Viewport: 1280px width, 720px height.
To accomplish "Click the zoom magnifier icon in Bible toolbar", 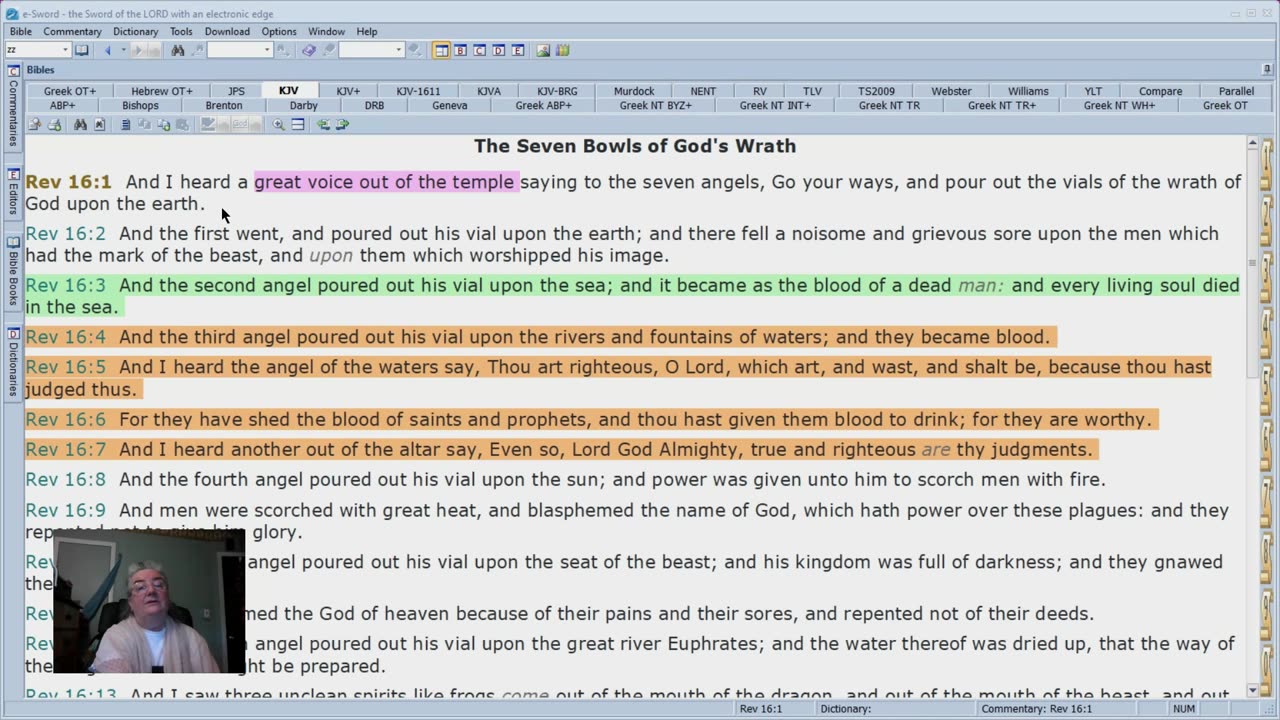I will tap(278, 125).
